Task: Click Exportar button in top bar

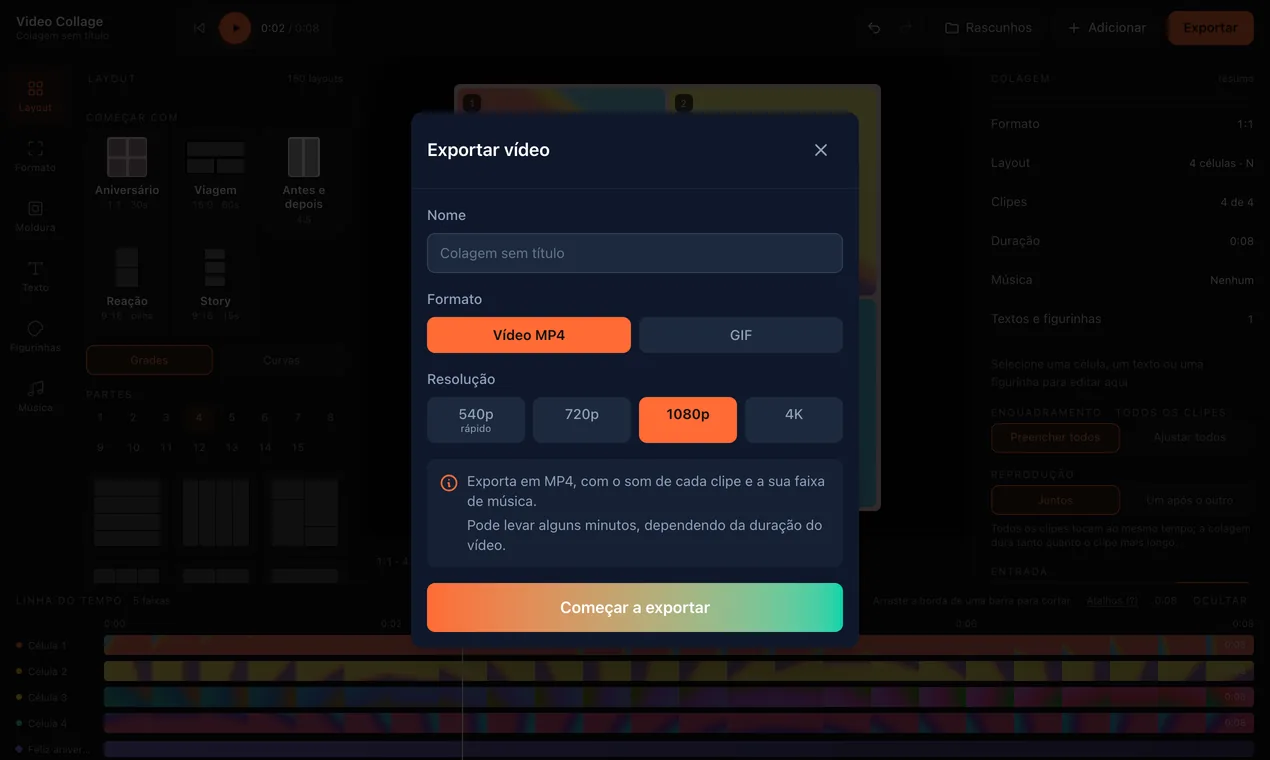Action: point(1211,28)
